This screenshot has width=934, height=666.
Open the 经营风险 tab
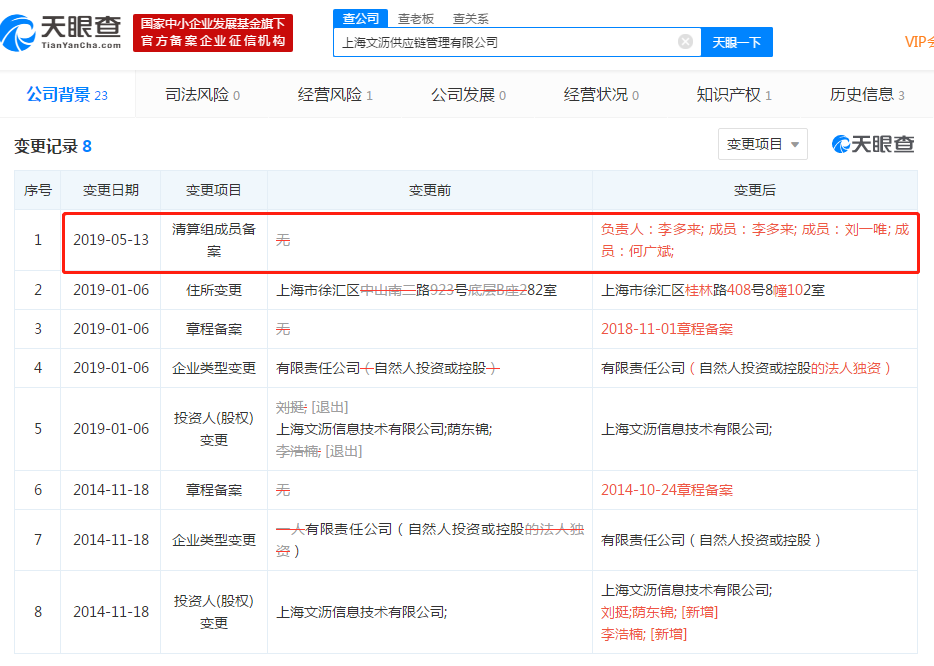point(335,95)
